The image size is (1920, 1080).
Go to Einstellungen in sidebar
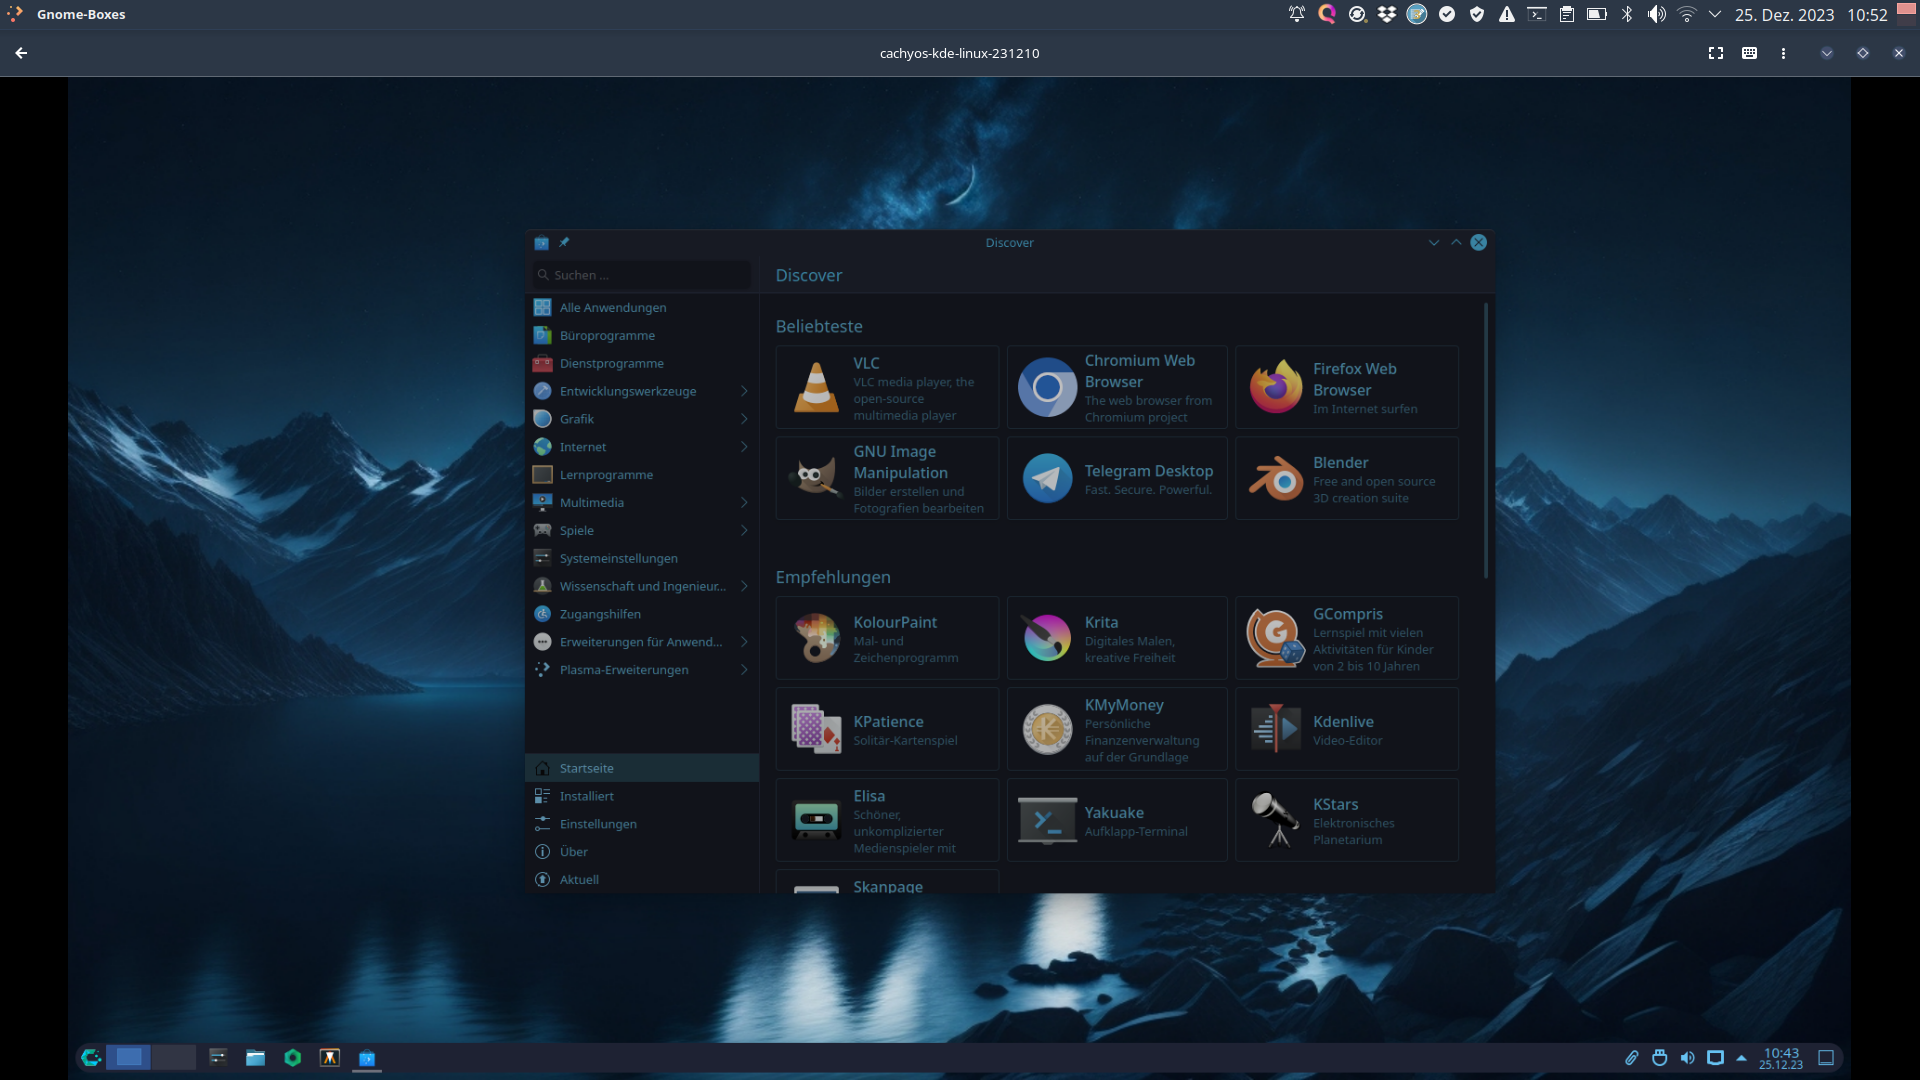tap(598, 824)
